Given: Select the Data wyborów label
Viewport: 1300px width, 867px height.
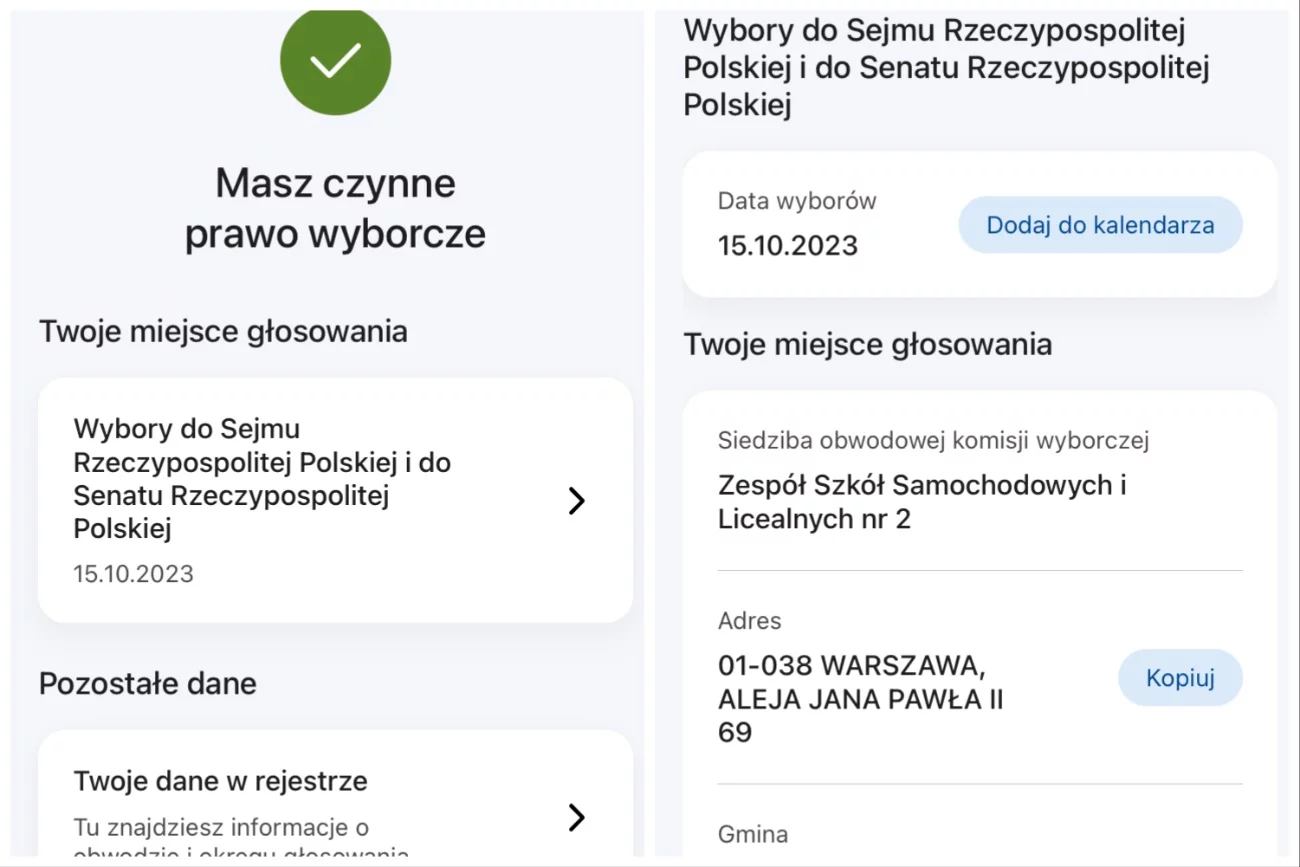Looking at the screenshot, I should pyautogui.click(x=797, y=201).
